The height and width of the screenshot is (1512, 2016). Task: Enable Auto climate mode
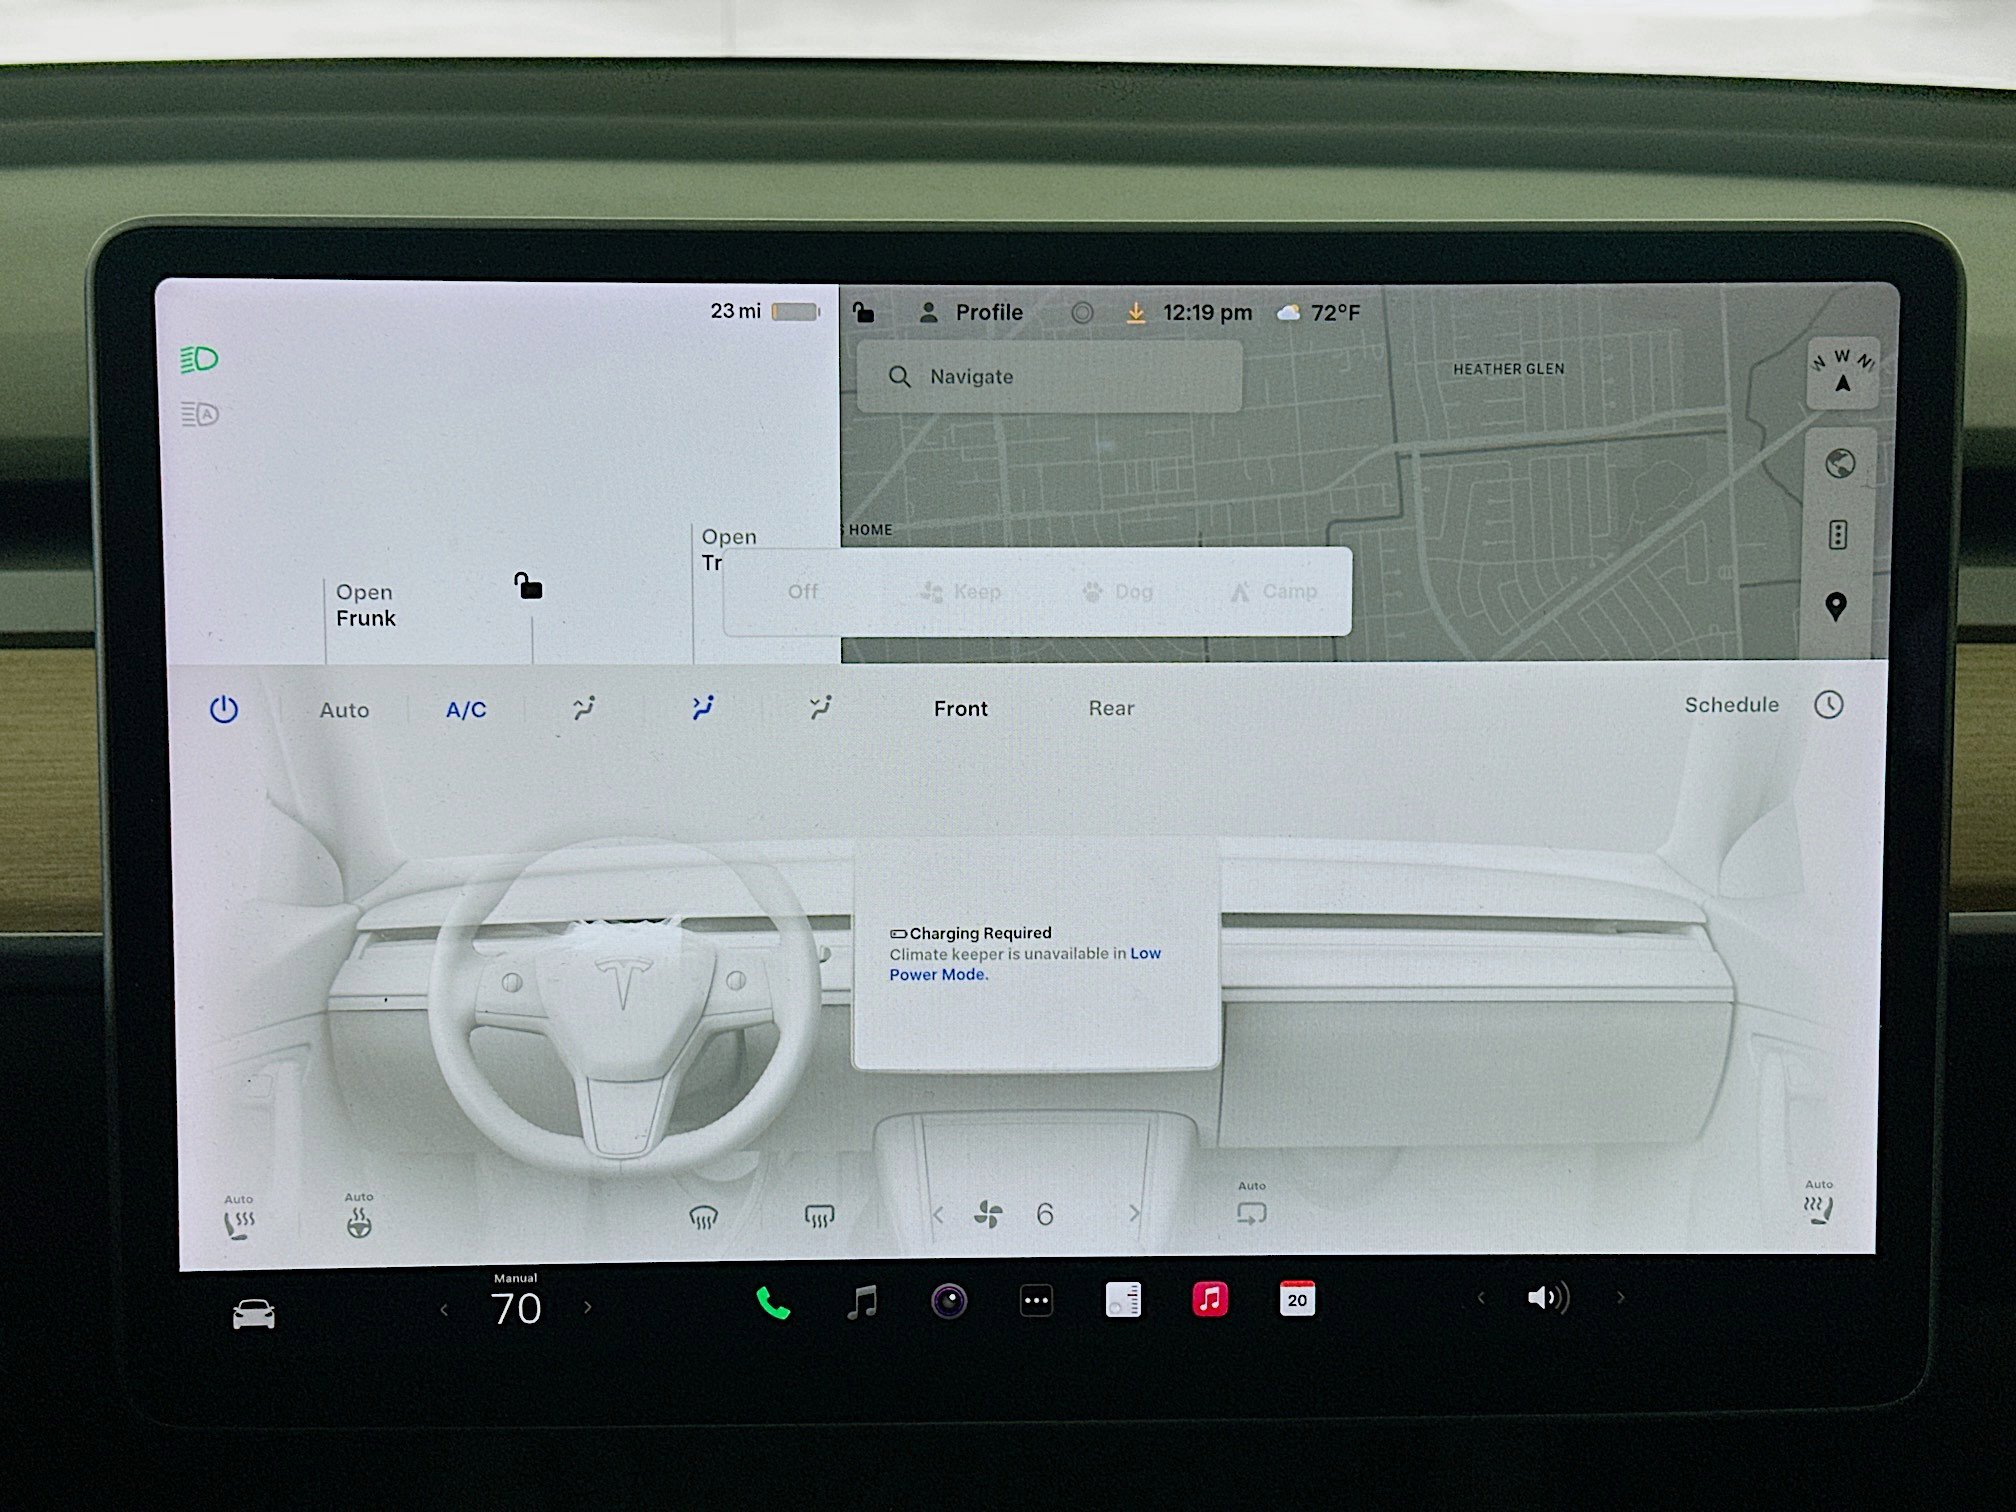tap(344, 710)
